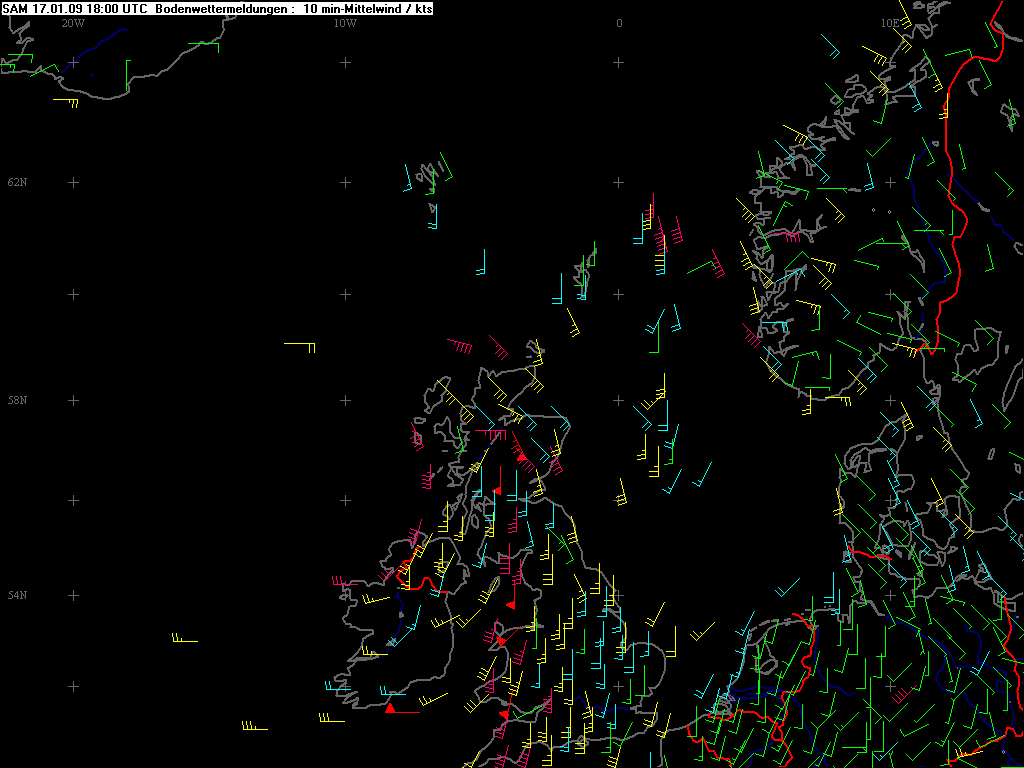Click the yellow wind barb below Iceland's coast
1024x768 pixels.
pos(66,103)
